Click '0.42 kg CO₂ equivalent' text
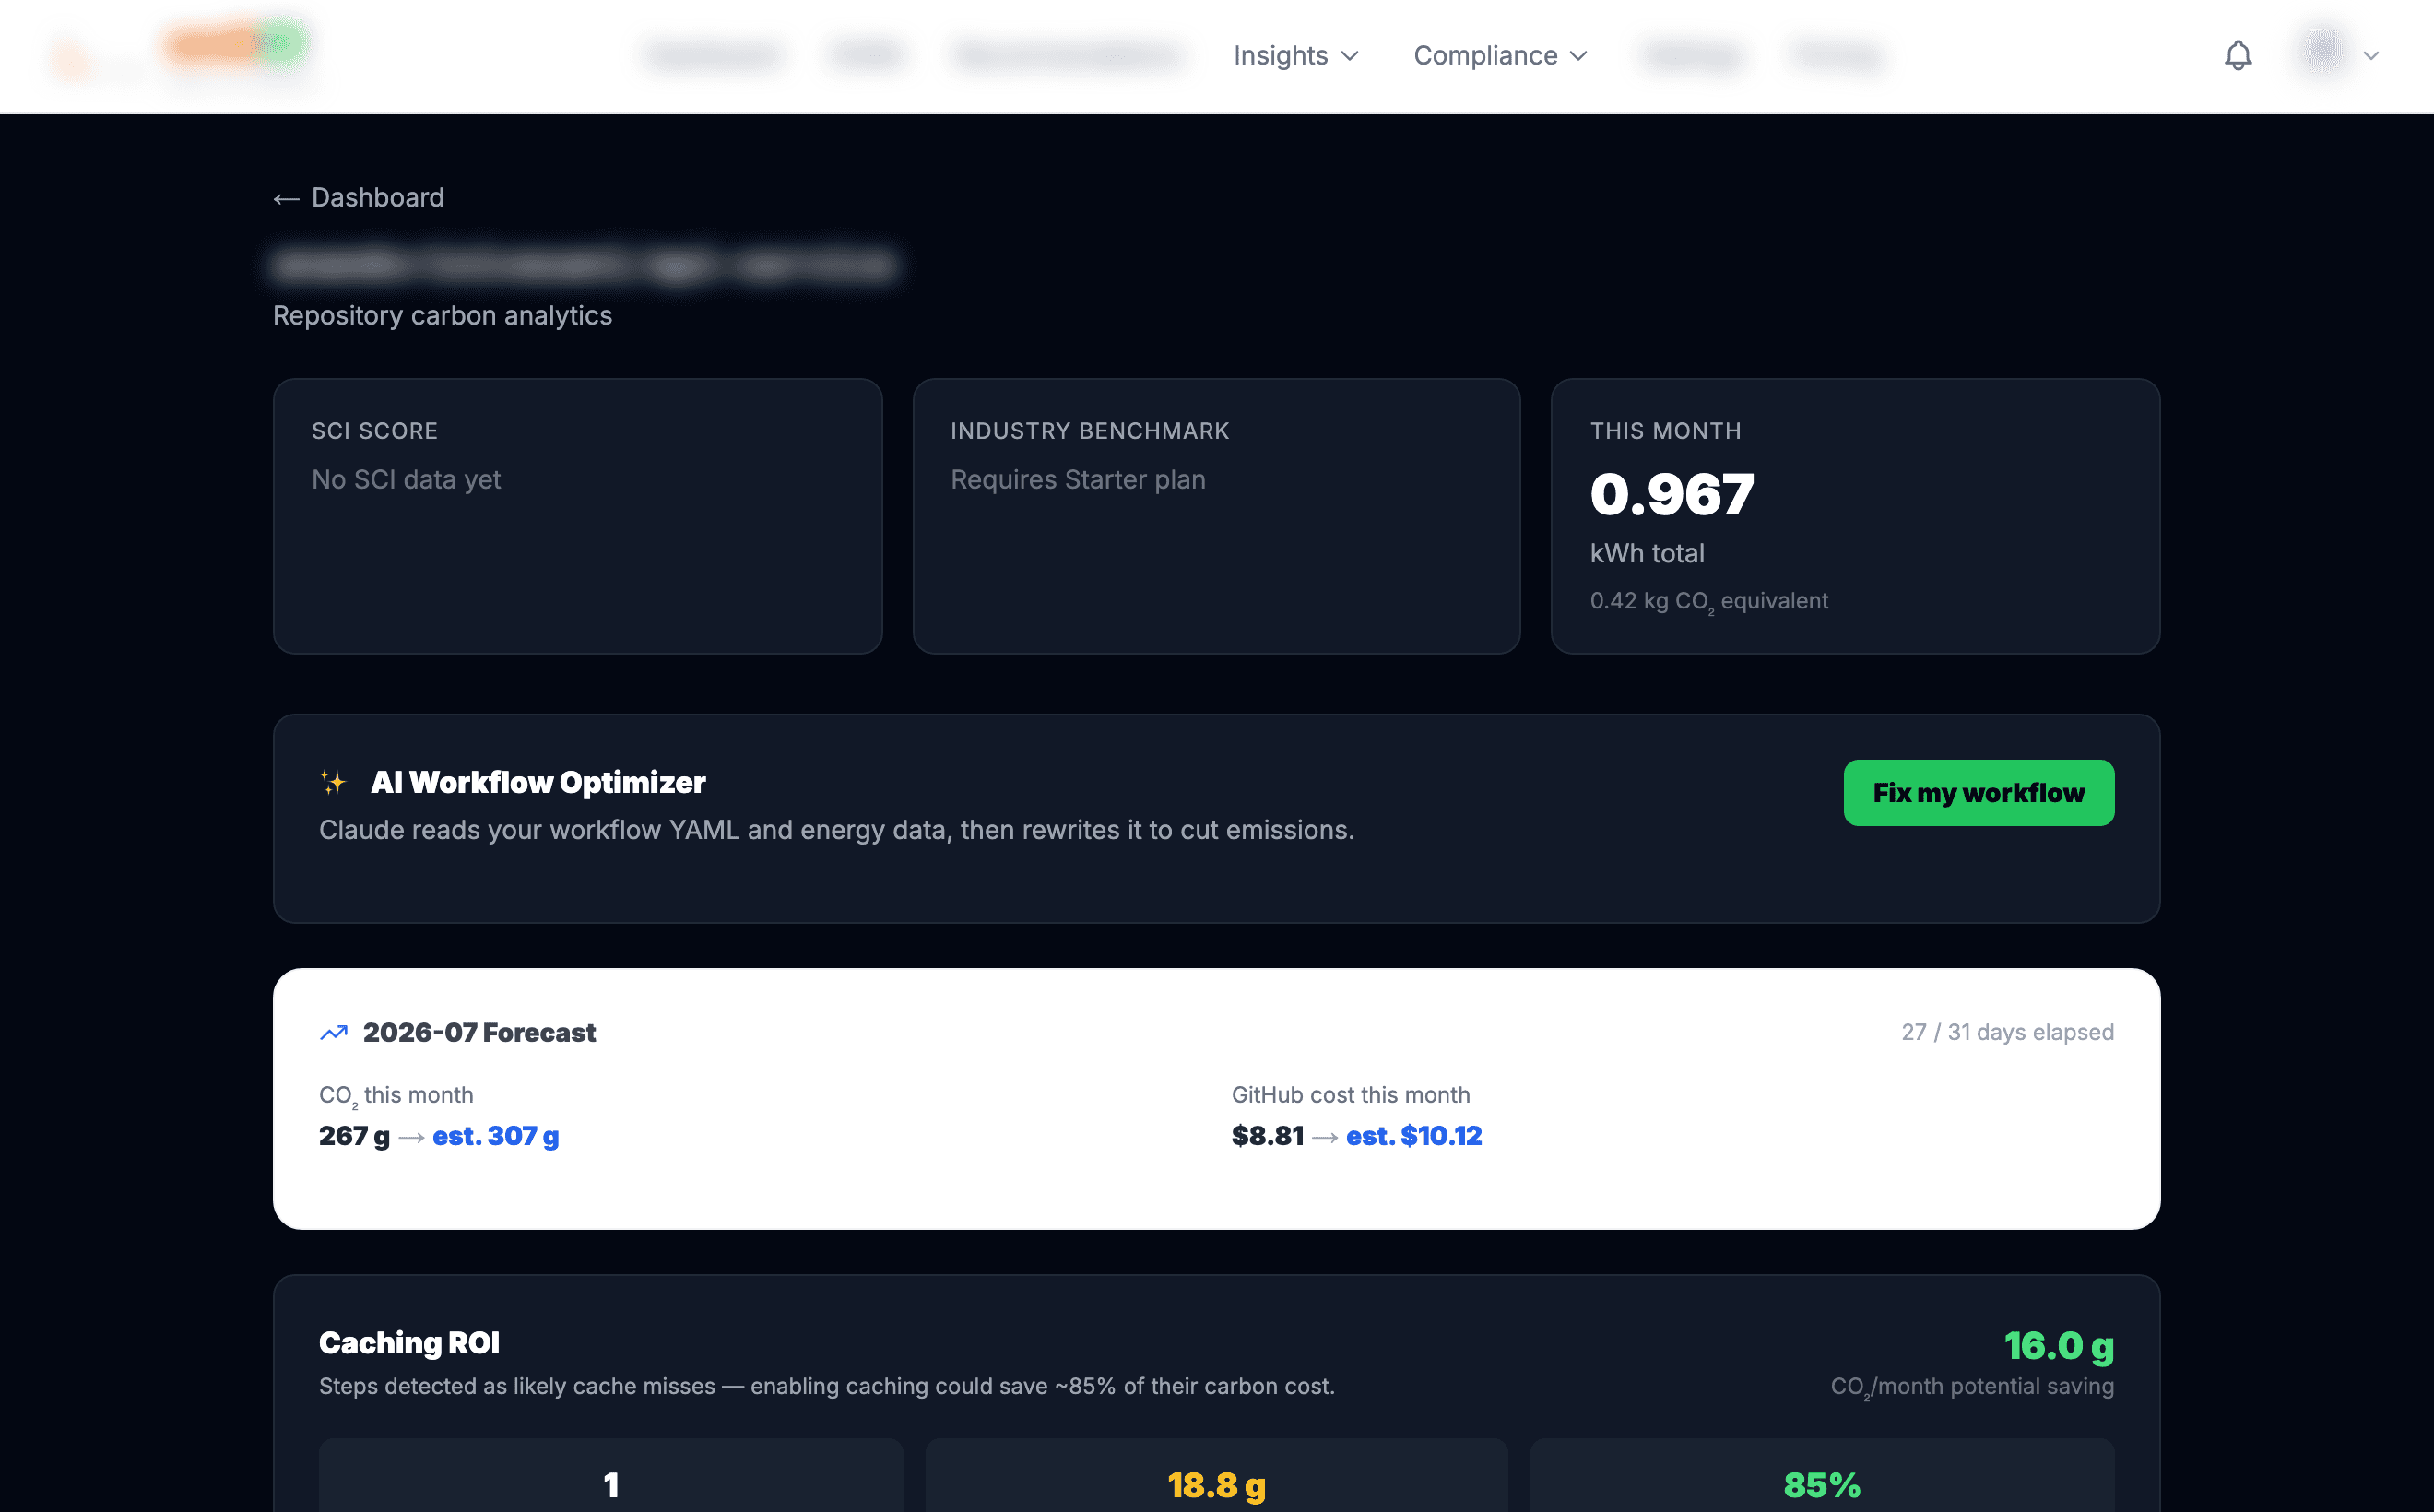This screenshot has width=2434, height=1512. click(1709, 601)
